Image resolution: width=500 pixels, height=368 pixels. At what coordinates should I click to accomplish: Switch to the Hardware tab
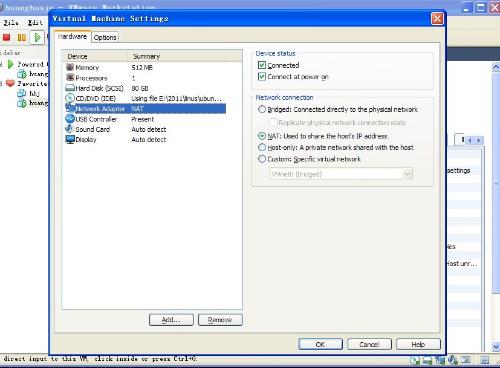(73, 36)
